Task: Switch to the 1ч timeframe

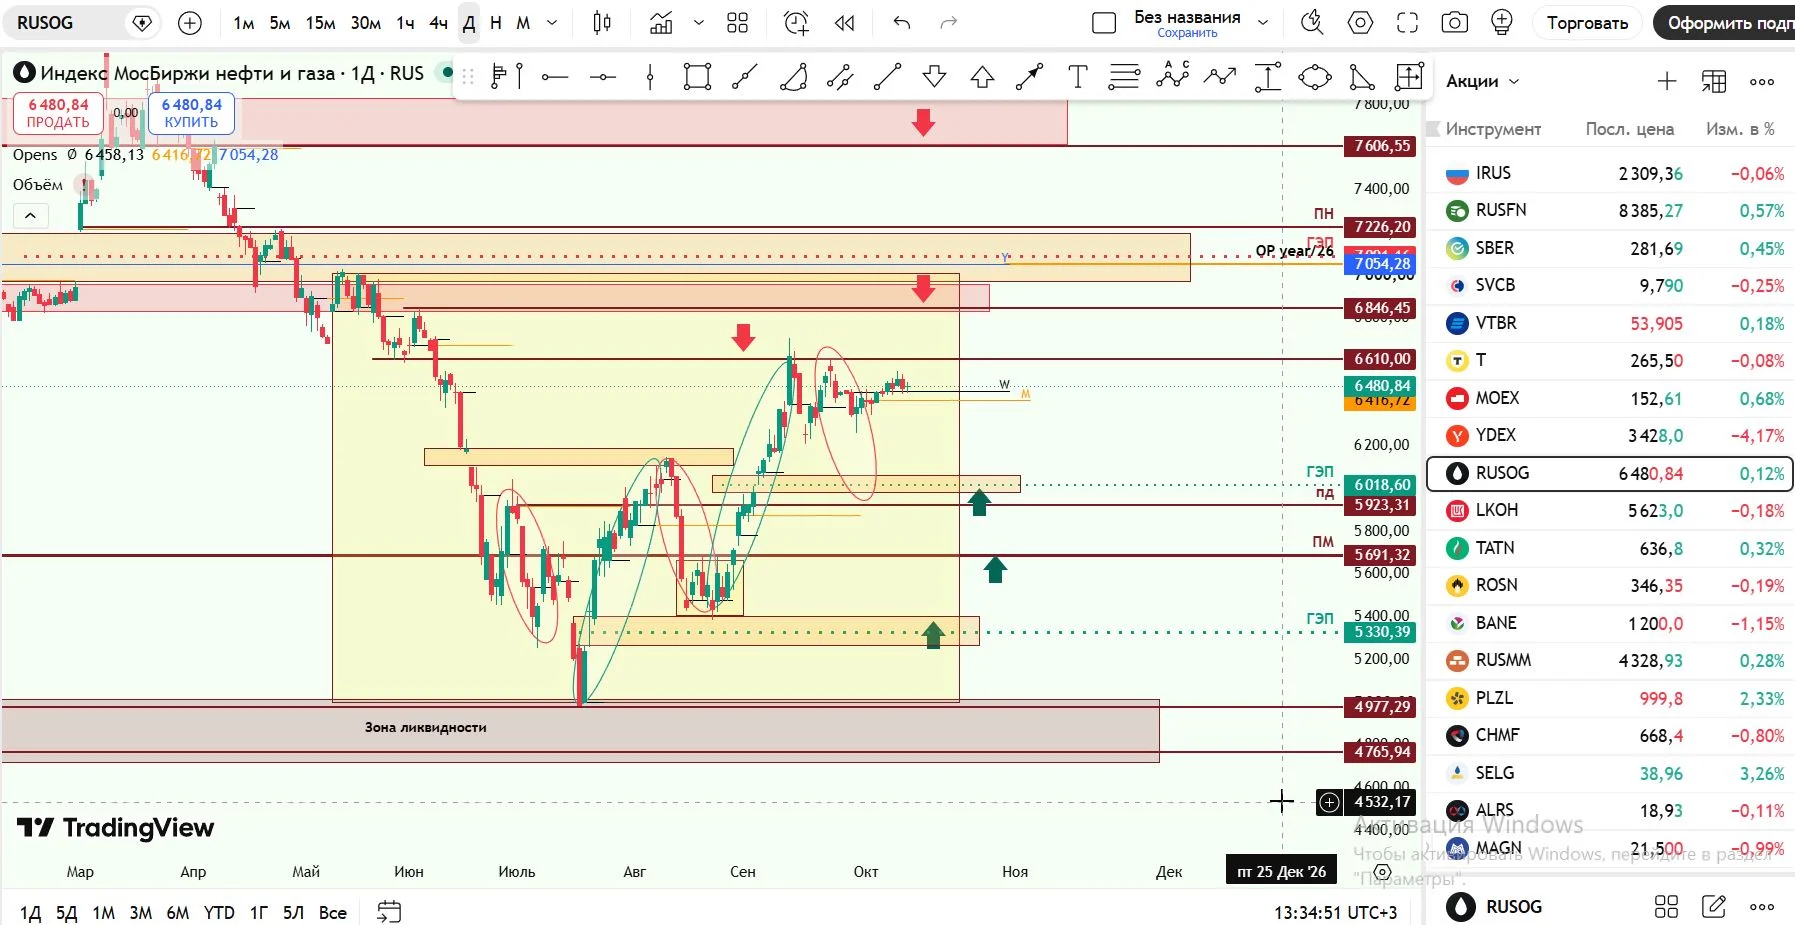Action: (405, 23)
